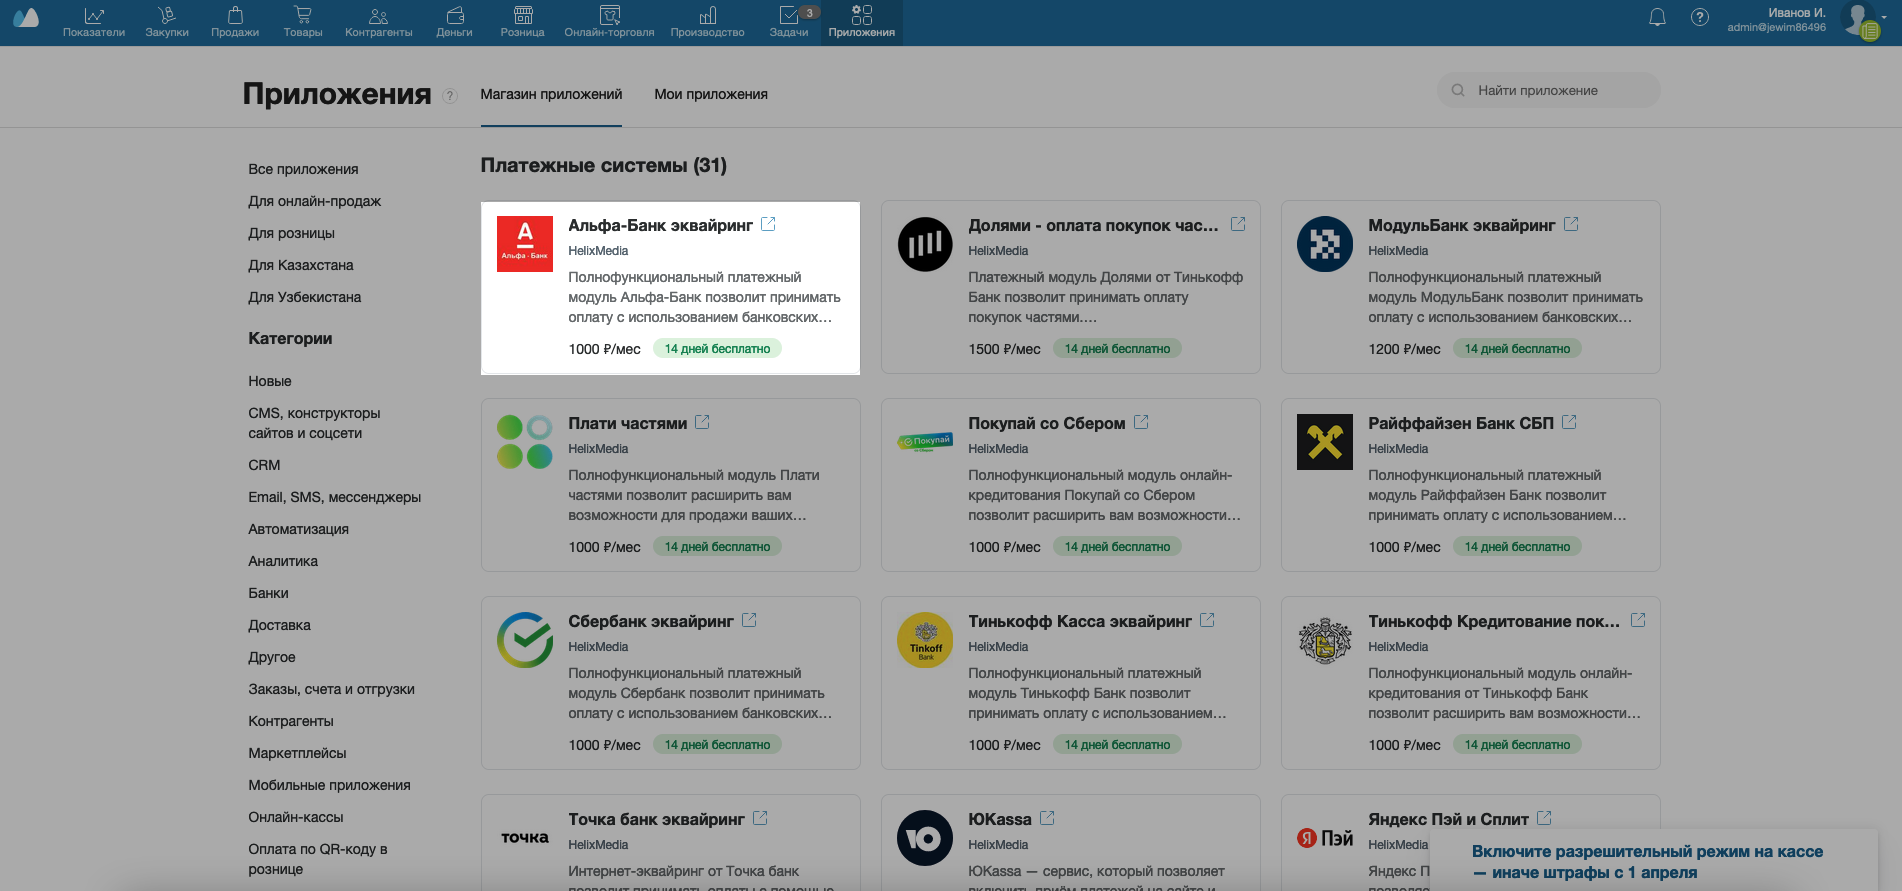The image size is (1902, 891).
Task: Click the разрешительный режим notification banner
Action: [1646, 861]
